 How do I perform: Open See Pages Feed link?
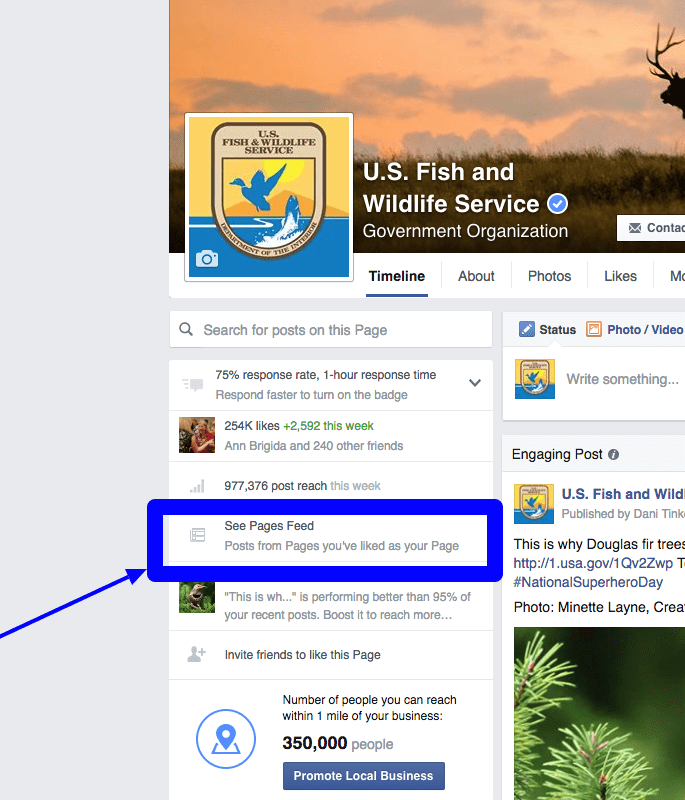pos(269,526)
